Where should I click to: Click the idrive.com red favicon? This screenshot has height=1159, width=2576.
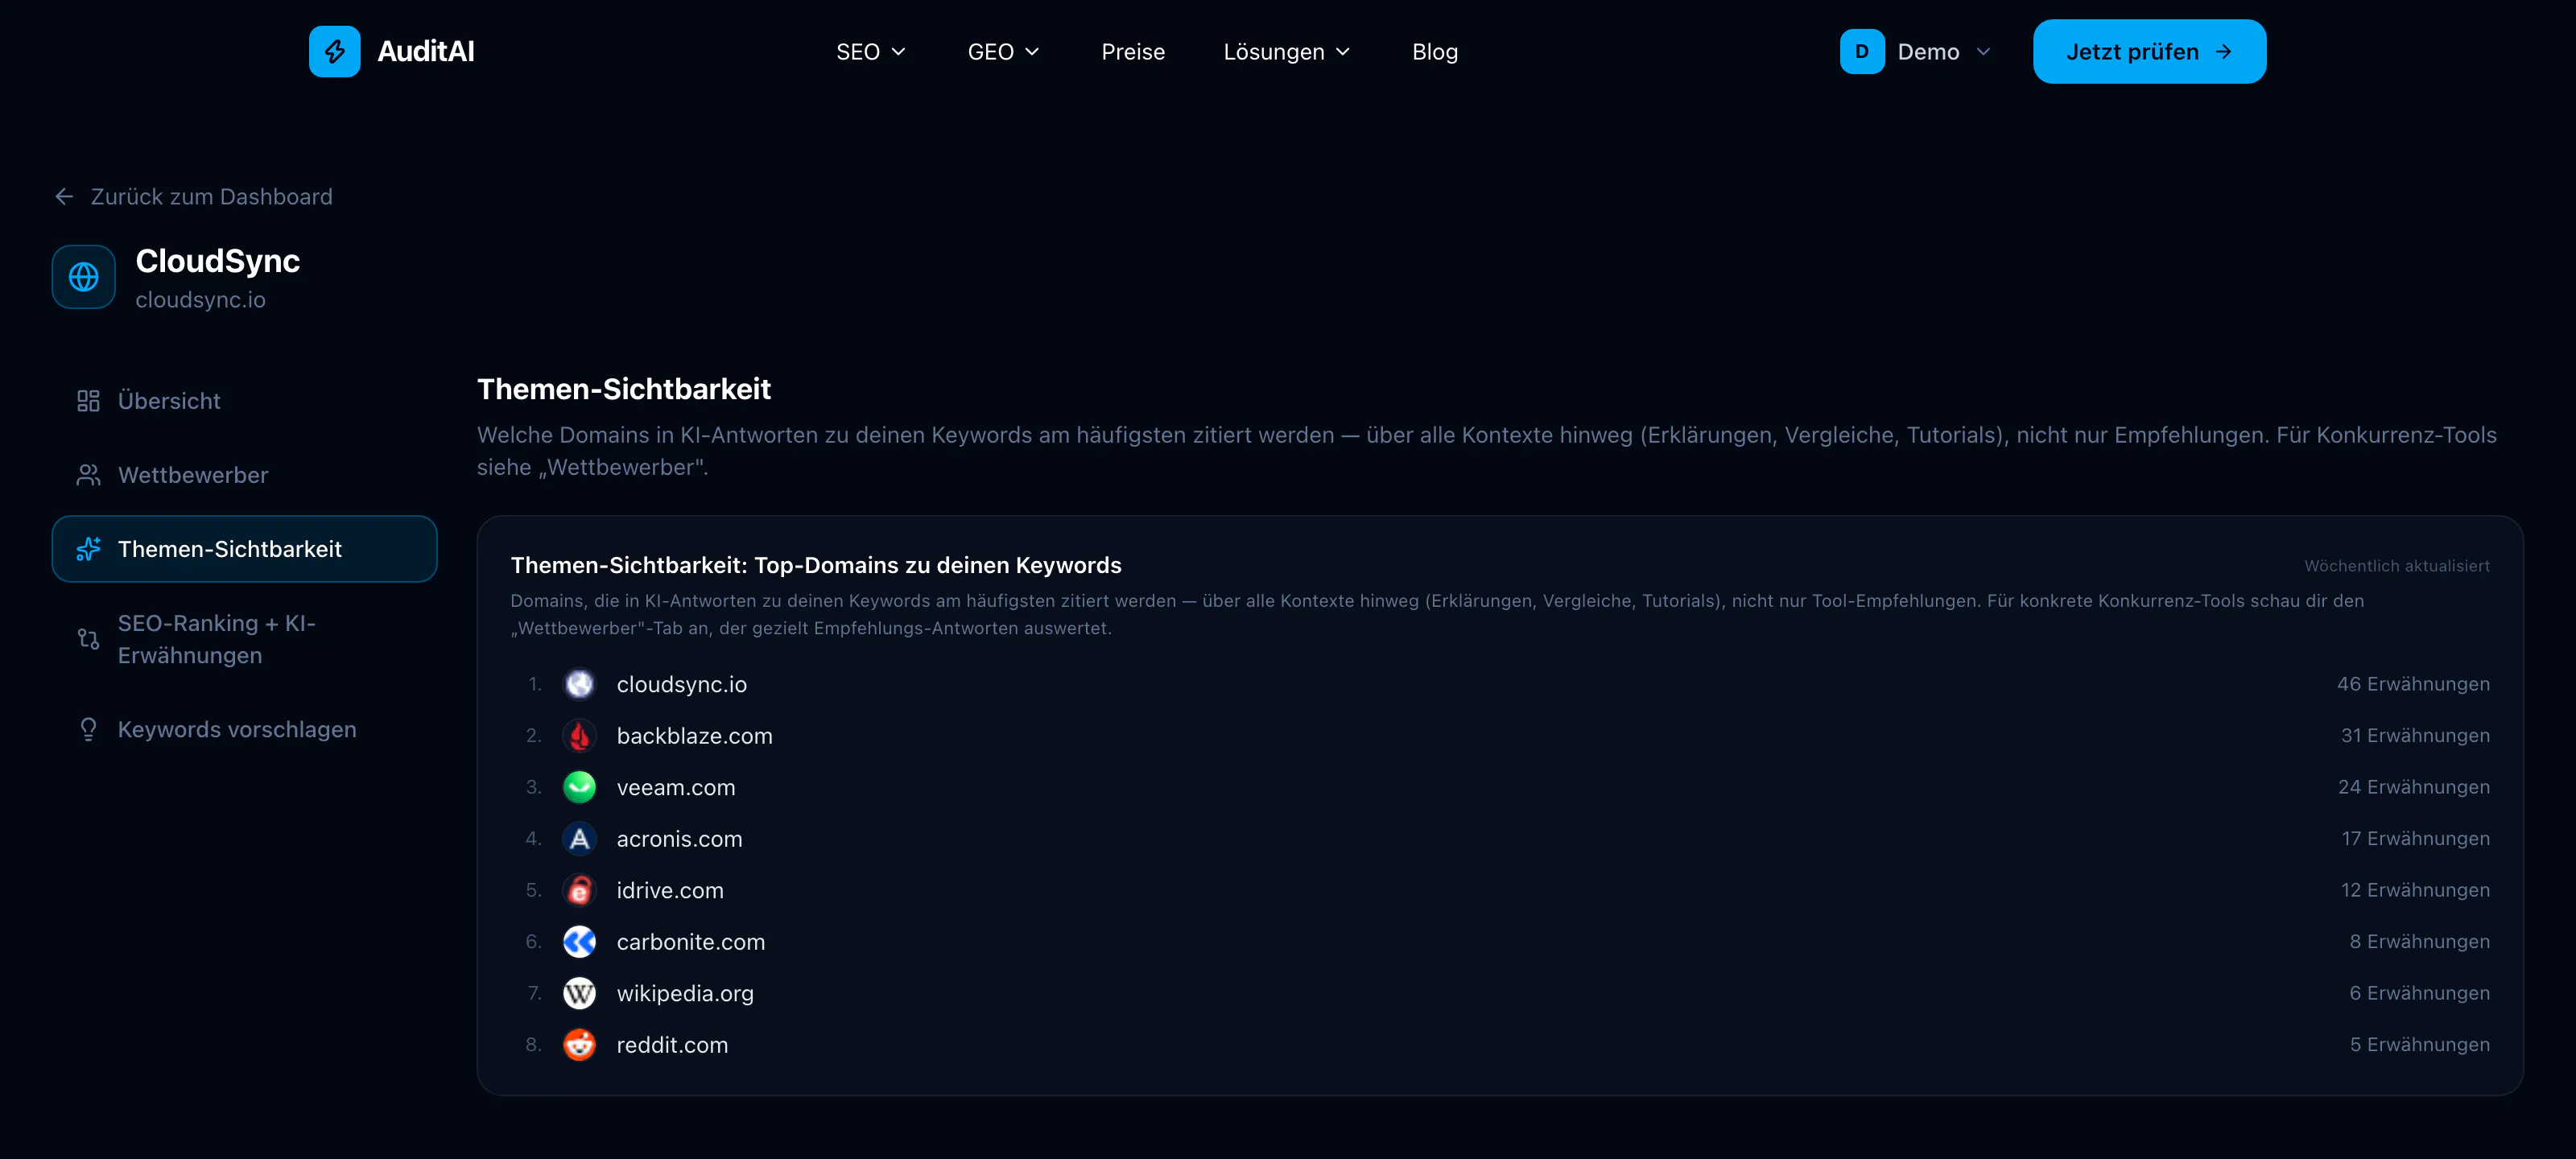[579, 889]
